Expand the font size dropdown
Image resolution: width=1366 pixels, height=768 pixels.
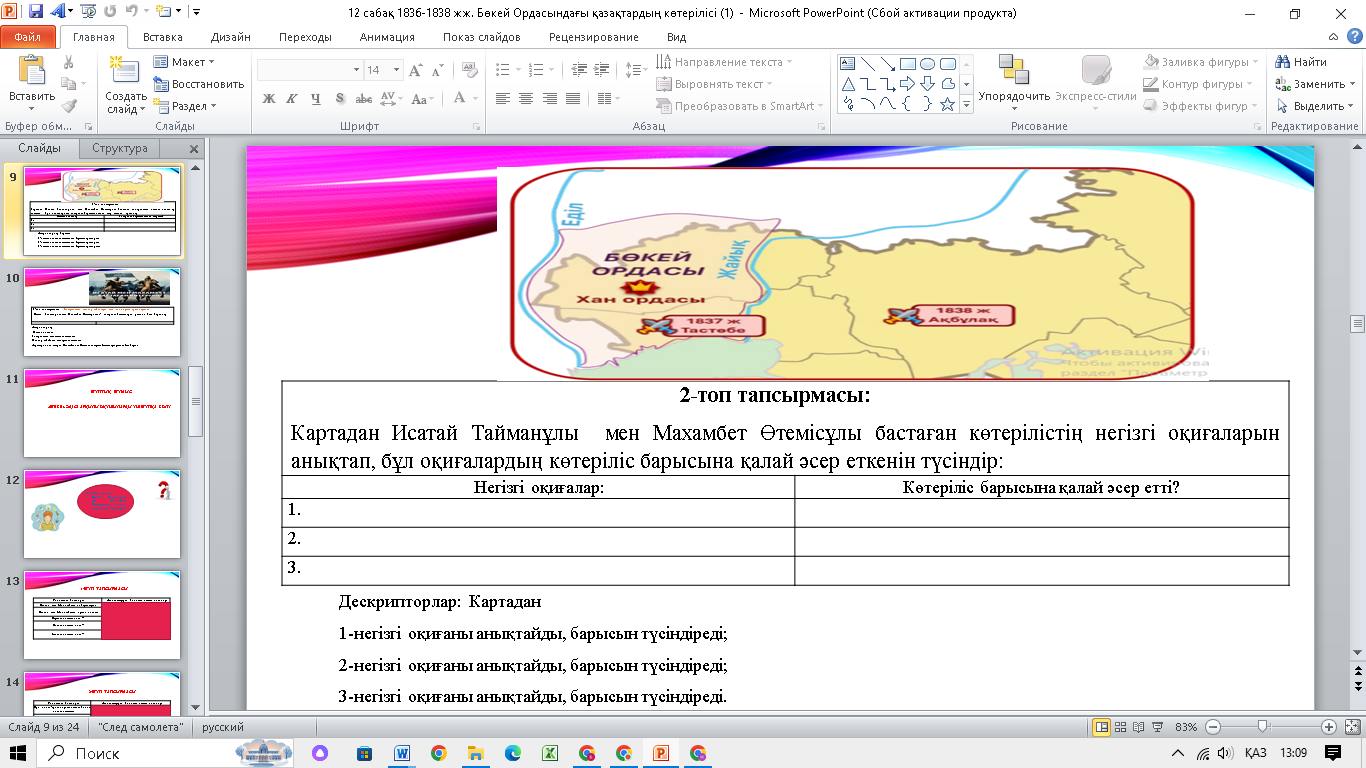click(x=394, y=70)
